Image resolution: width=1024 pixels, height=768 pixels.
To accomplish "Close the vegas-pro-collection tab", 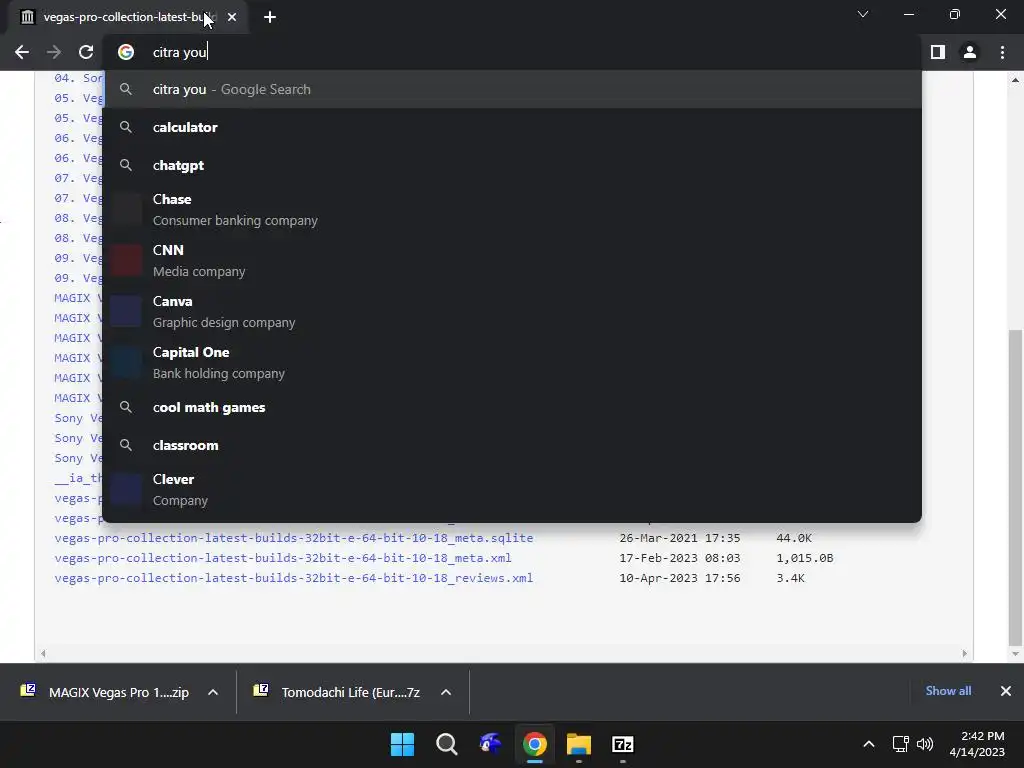I will click(x=232, y=17).
